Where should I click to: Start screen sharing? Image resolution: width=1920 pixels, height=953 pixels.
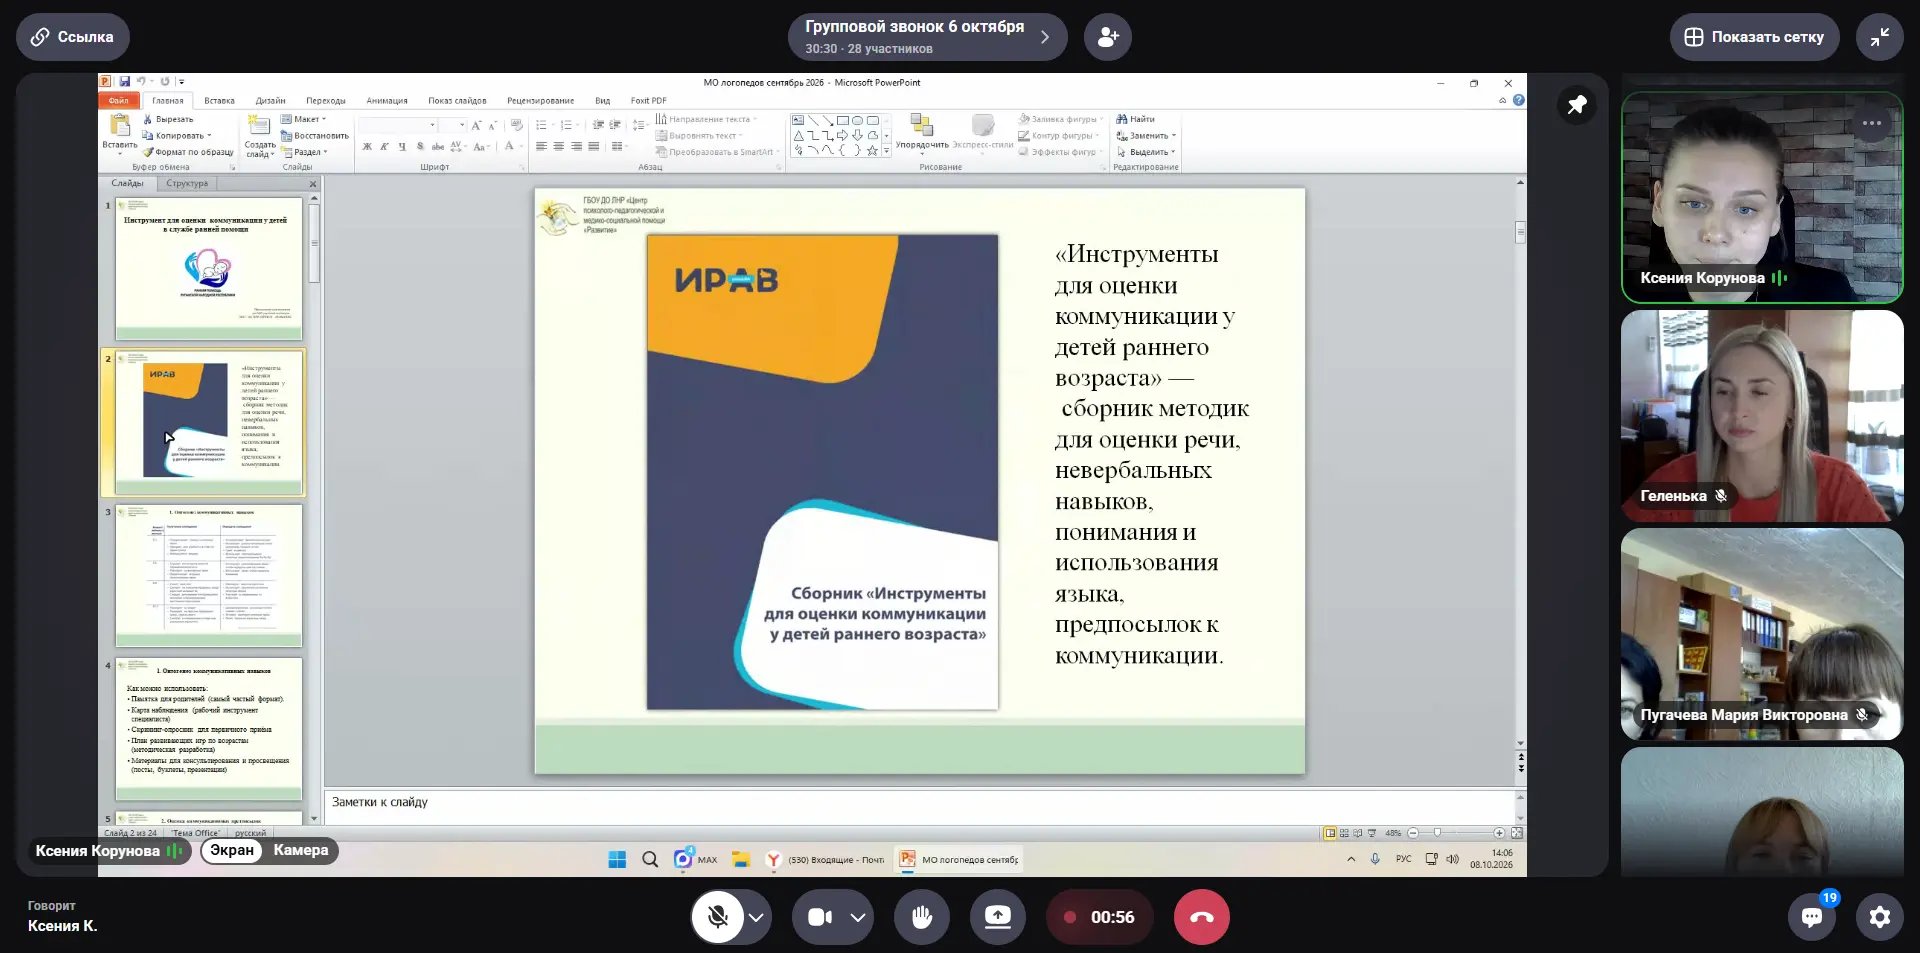pos(998,917)
